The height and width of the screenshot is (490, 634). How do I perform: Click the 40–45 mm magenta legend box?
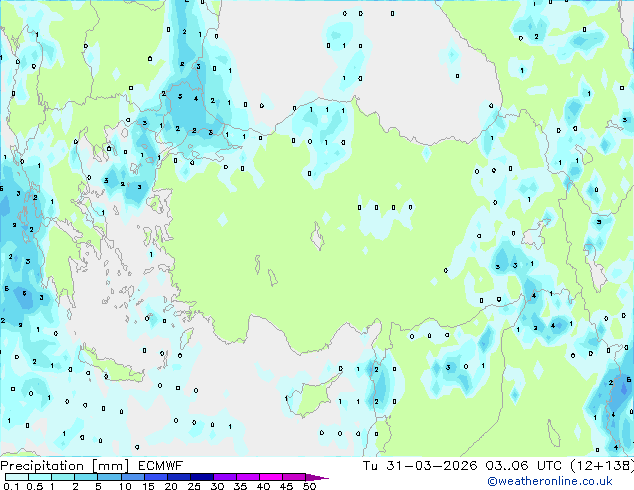click(271, 477)
